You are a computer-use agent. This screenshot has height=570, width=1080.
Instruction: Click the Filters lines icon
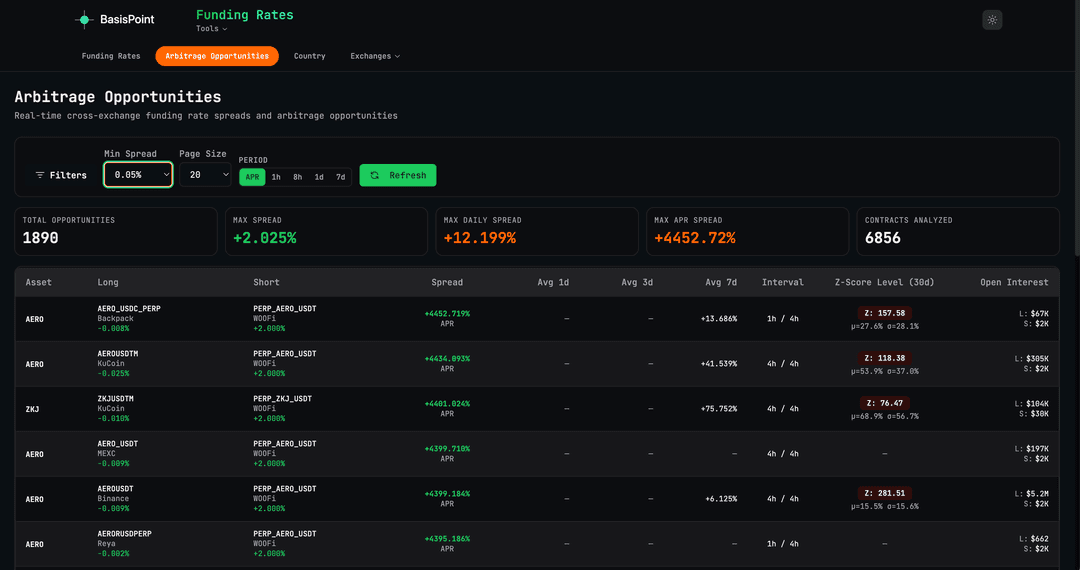tap(40, 175)
